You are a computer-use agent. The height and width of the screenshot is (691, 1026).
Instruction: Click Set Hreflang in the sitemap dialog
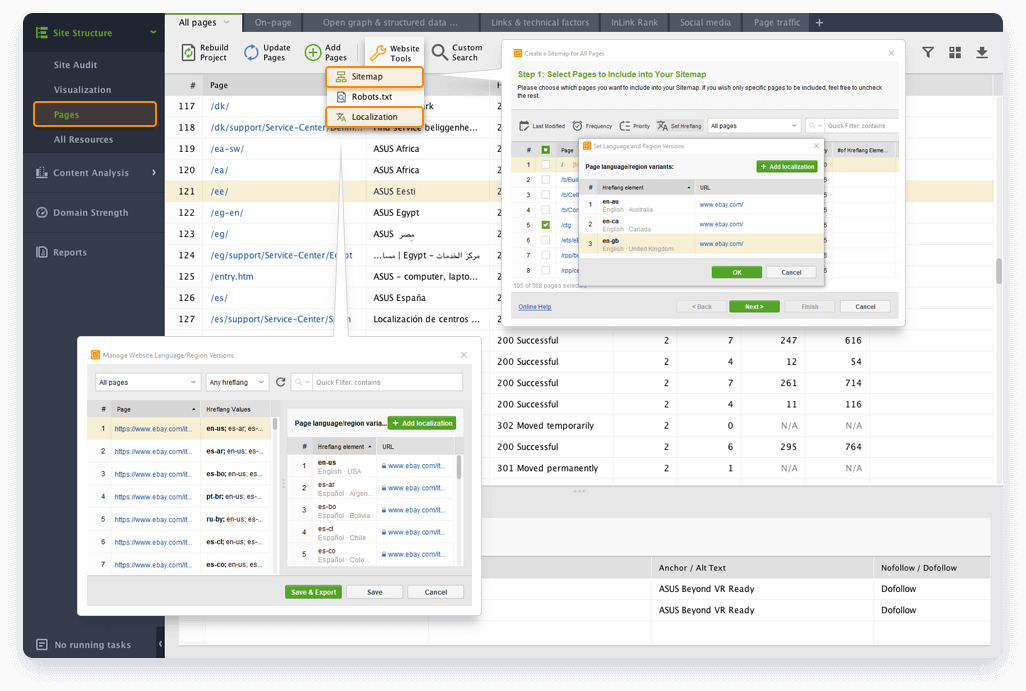679,126
